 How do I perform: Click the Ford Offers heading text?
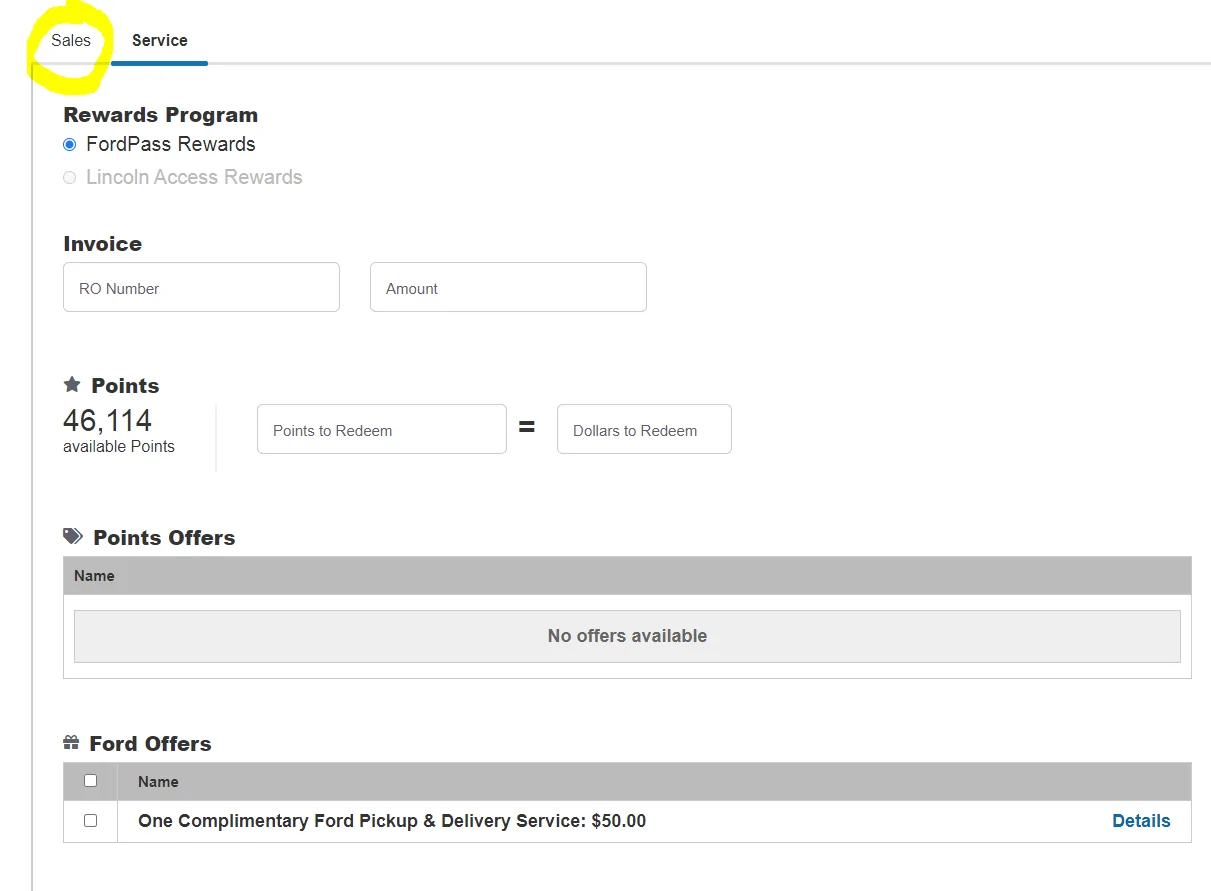pos(151,744)
